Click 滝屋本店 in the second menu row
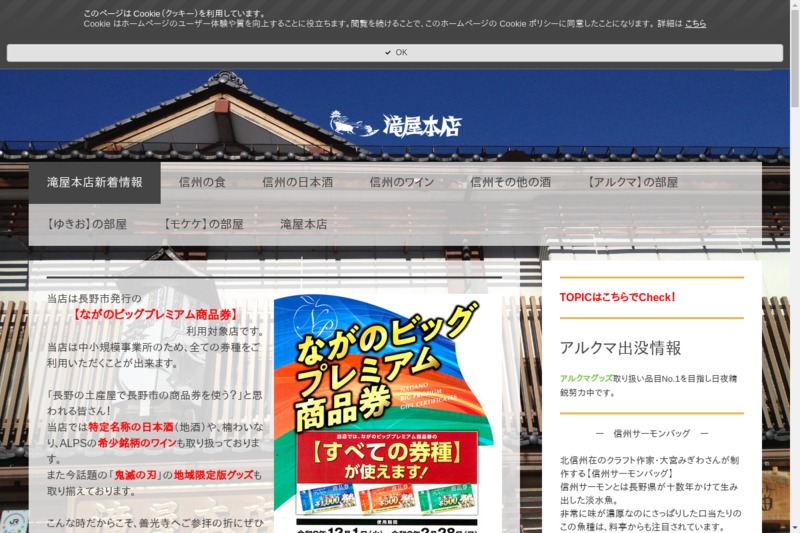 click(x=303, y=224)
